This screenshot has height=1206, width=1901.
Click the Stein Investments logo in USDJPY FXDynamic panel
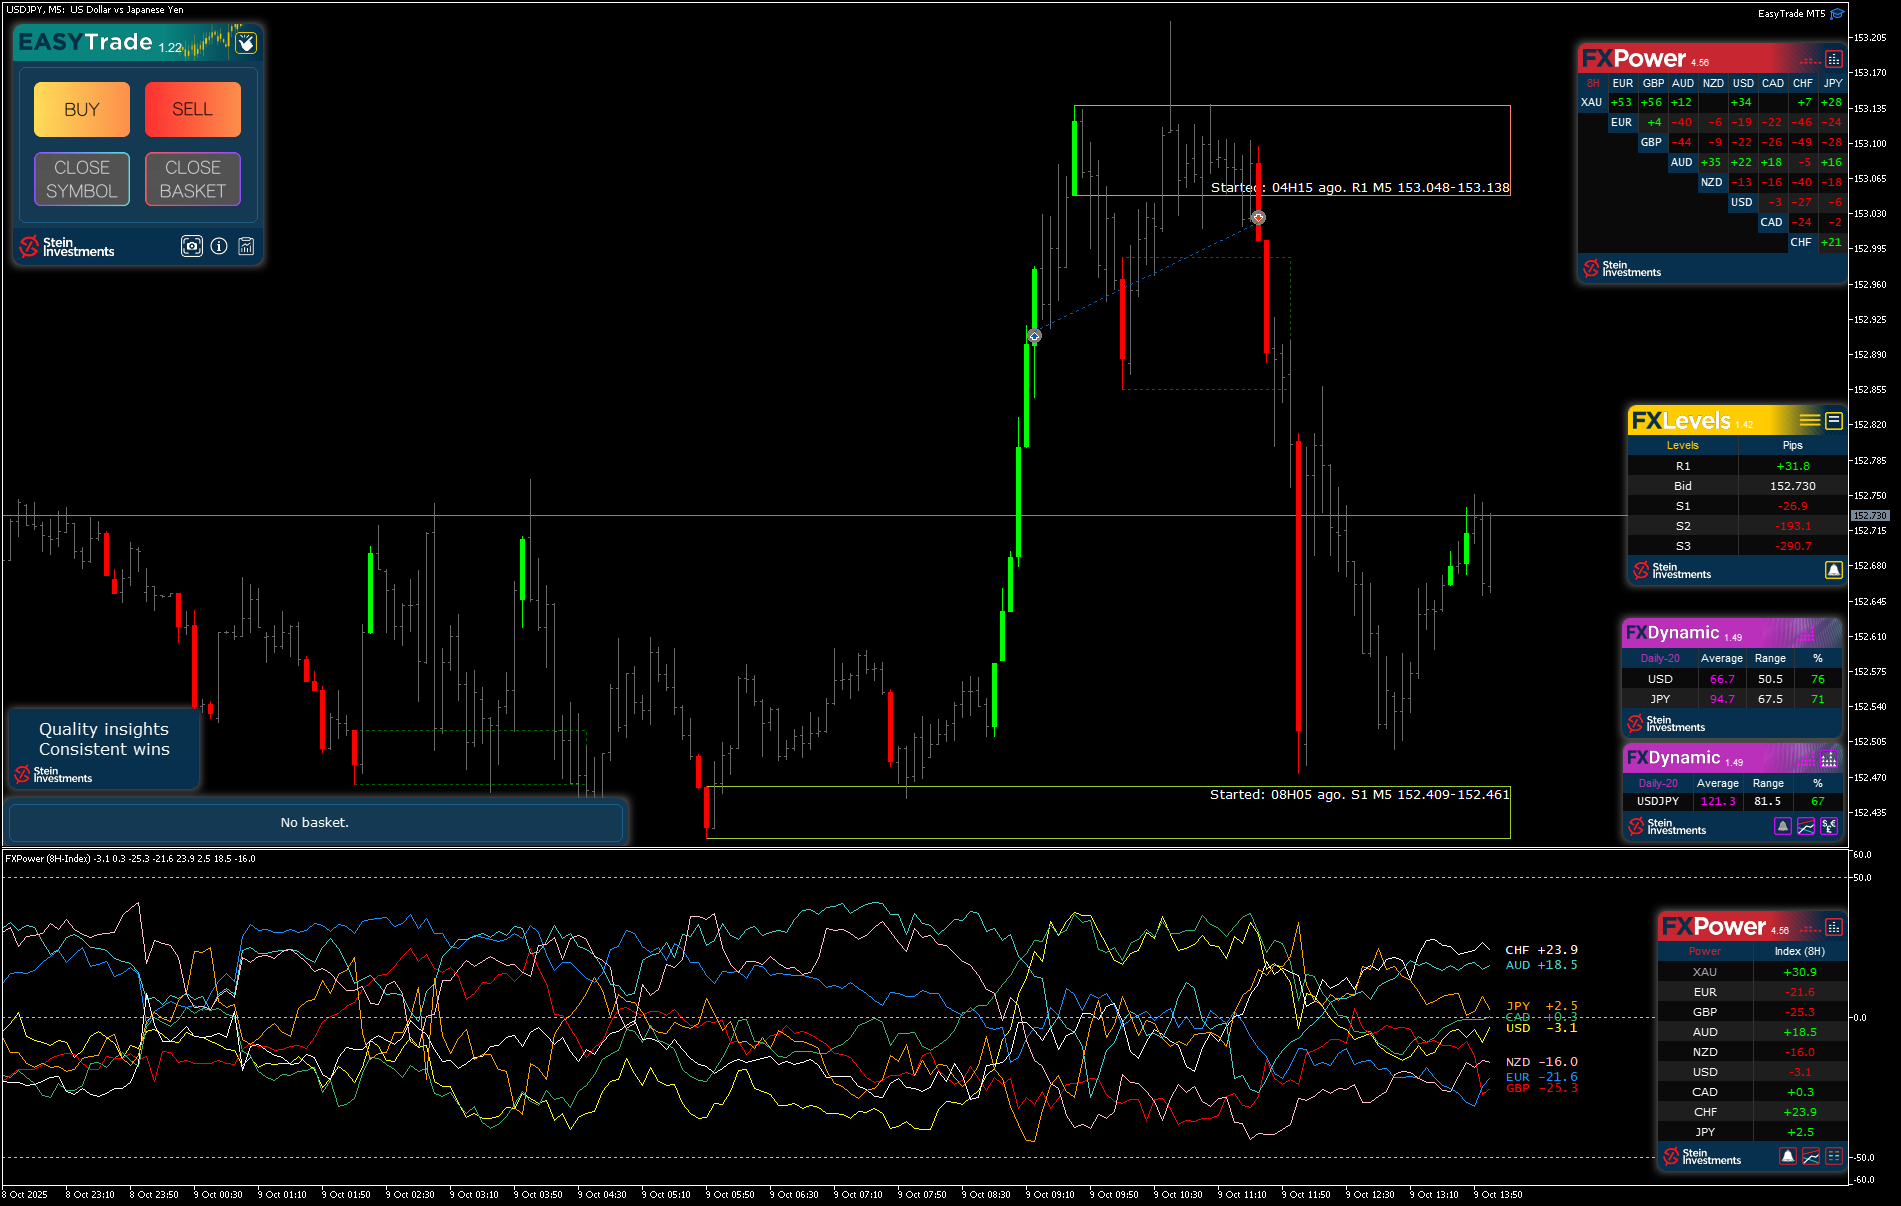point(1667,826)
